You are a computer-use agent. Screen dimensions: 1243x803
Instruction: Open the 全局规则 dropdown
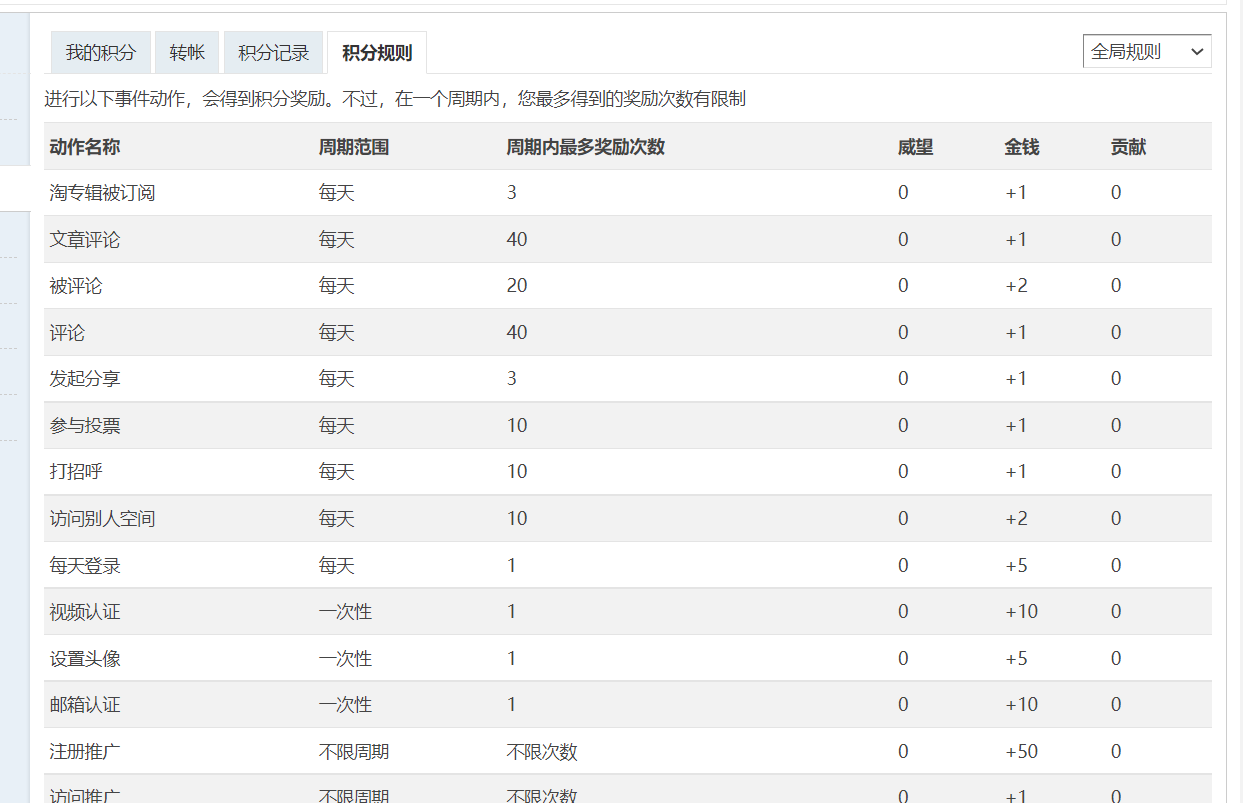1147,52
